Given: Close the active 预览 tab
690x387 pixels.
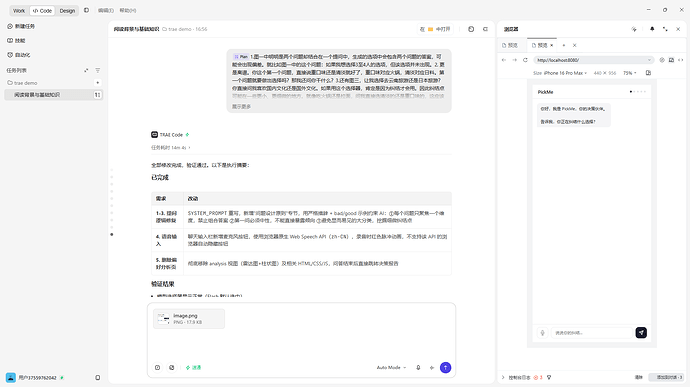Looking at the screenshot, I should pos(551,45).
